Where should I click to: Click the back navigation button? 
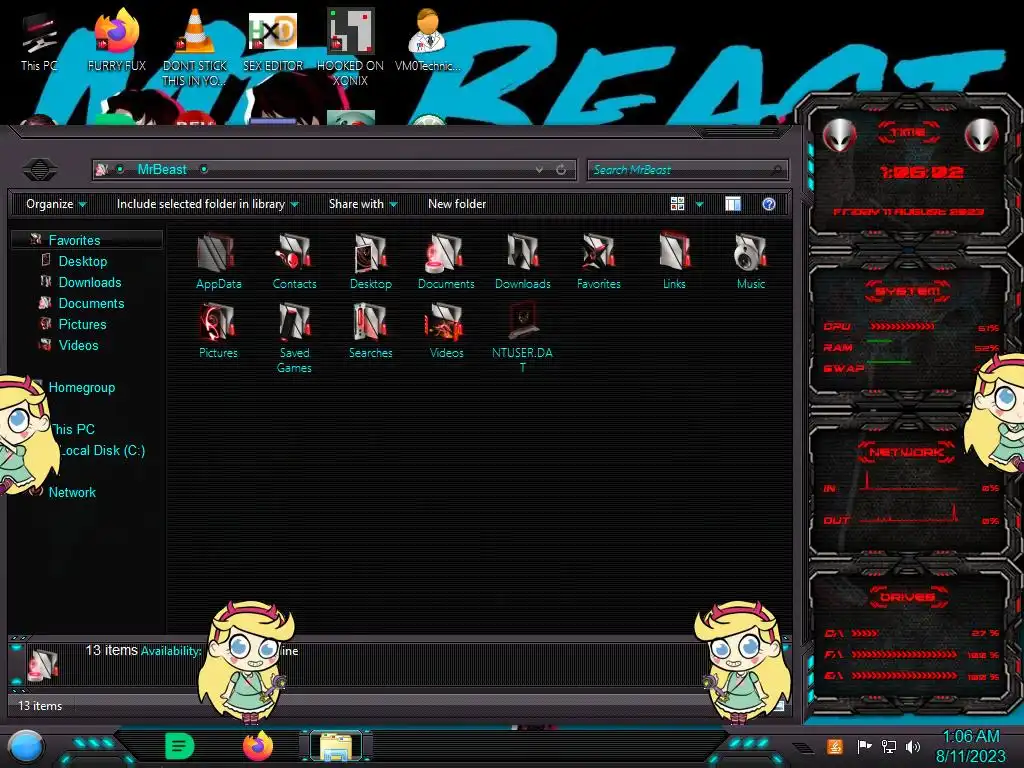40,170
